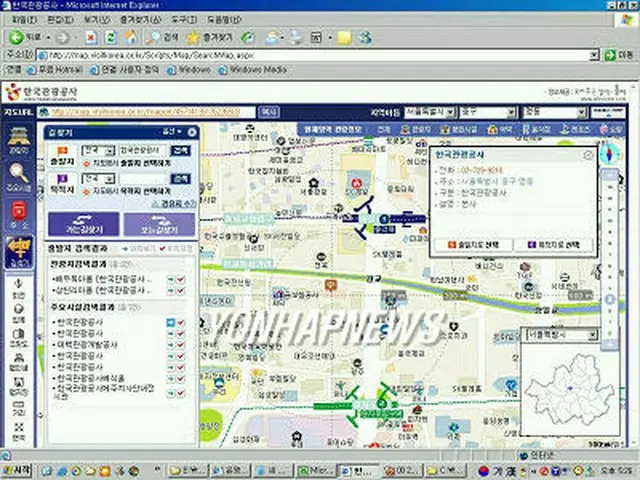Open the 파일(F) menu
640x480 pixels.
click(x=25, y=19)
